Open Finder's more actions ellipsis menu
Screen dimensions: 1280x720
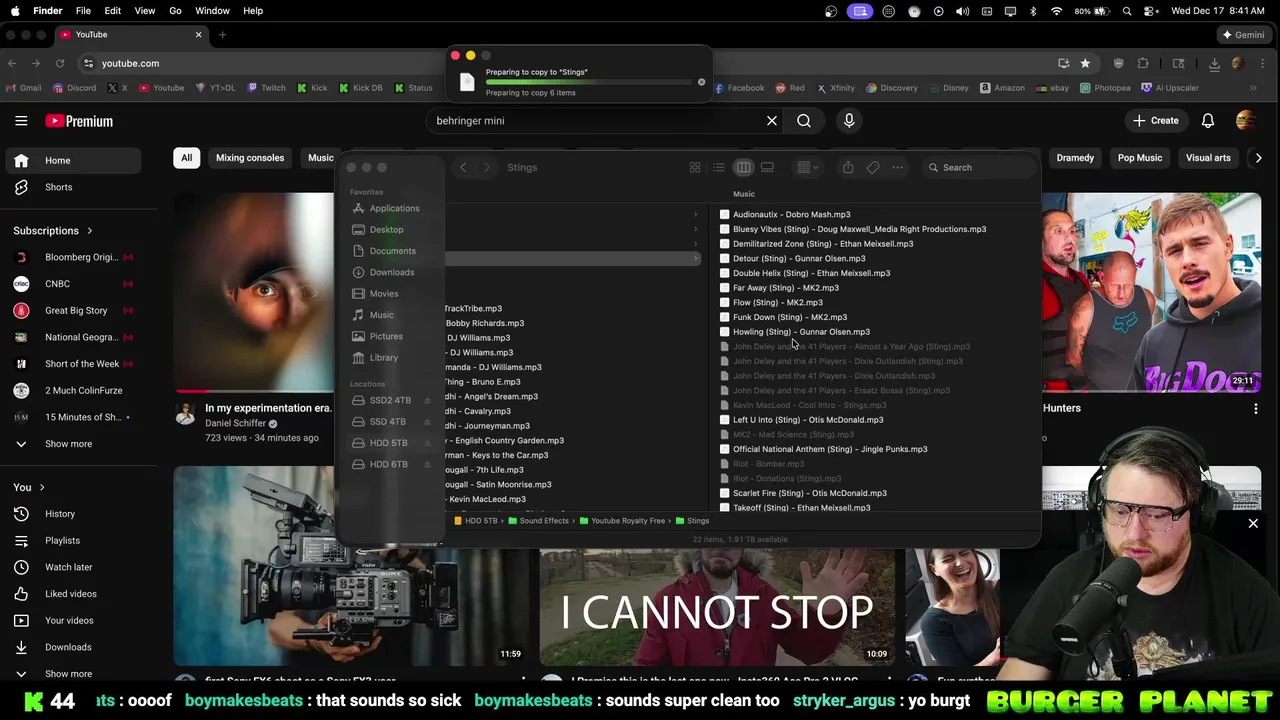tap(898, 167)
